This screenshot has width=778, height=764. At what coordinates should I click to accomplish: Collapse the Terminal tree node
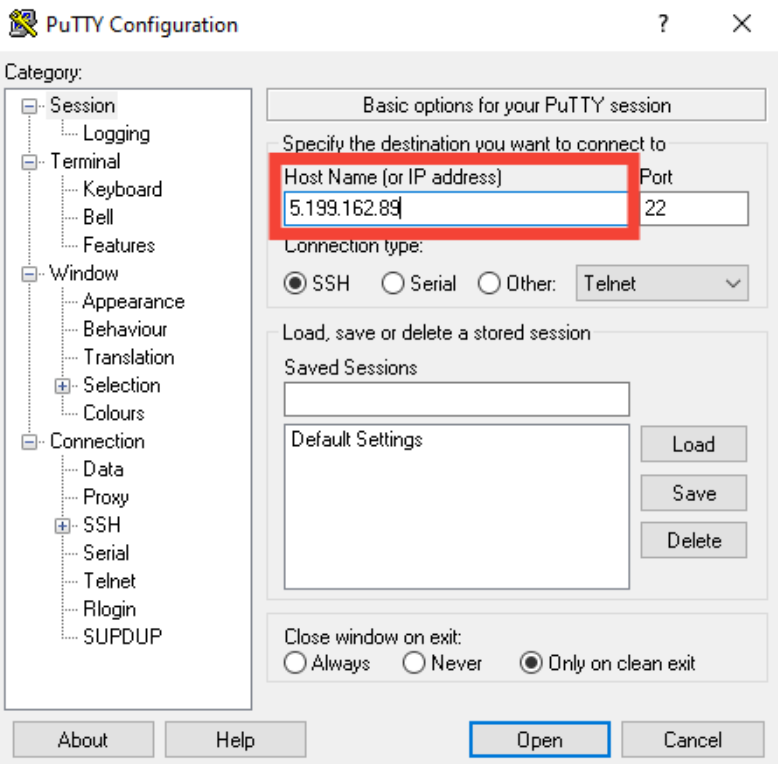click(31, 162)
